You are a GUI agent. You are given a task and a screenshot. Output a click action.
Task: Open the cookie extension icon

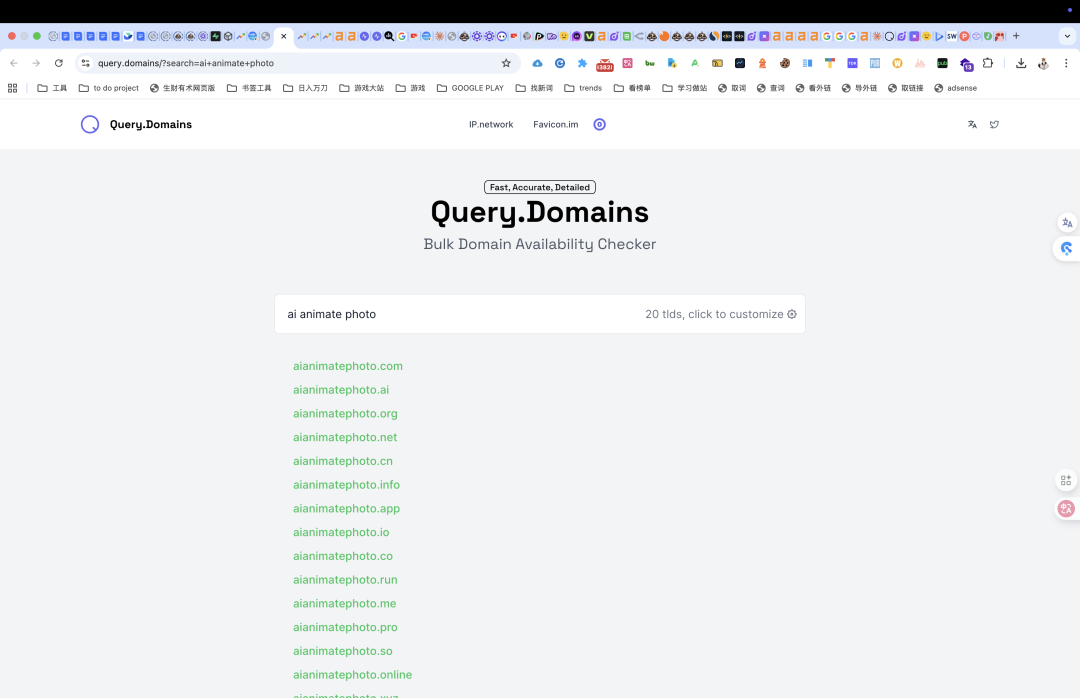pyautogui.click(x=785, y=63)
